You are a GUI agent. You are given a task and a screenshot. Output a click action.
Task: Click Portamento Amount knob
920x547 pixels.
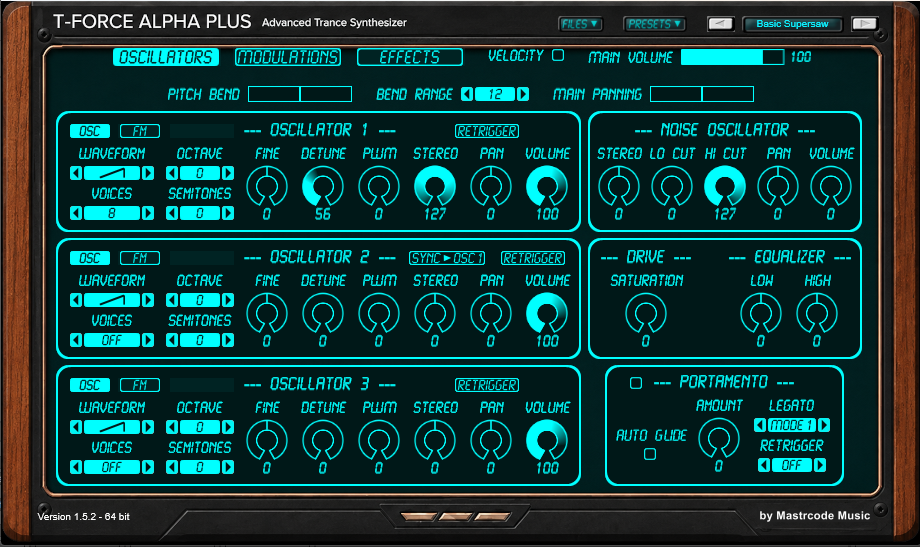(718, 439)
